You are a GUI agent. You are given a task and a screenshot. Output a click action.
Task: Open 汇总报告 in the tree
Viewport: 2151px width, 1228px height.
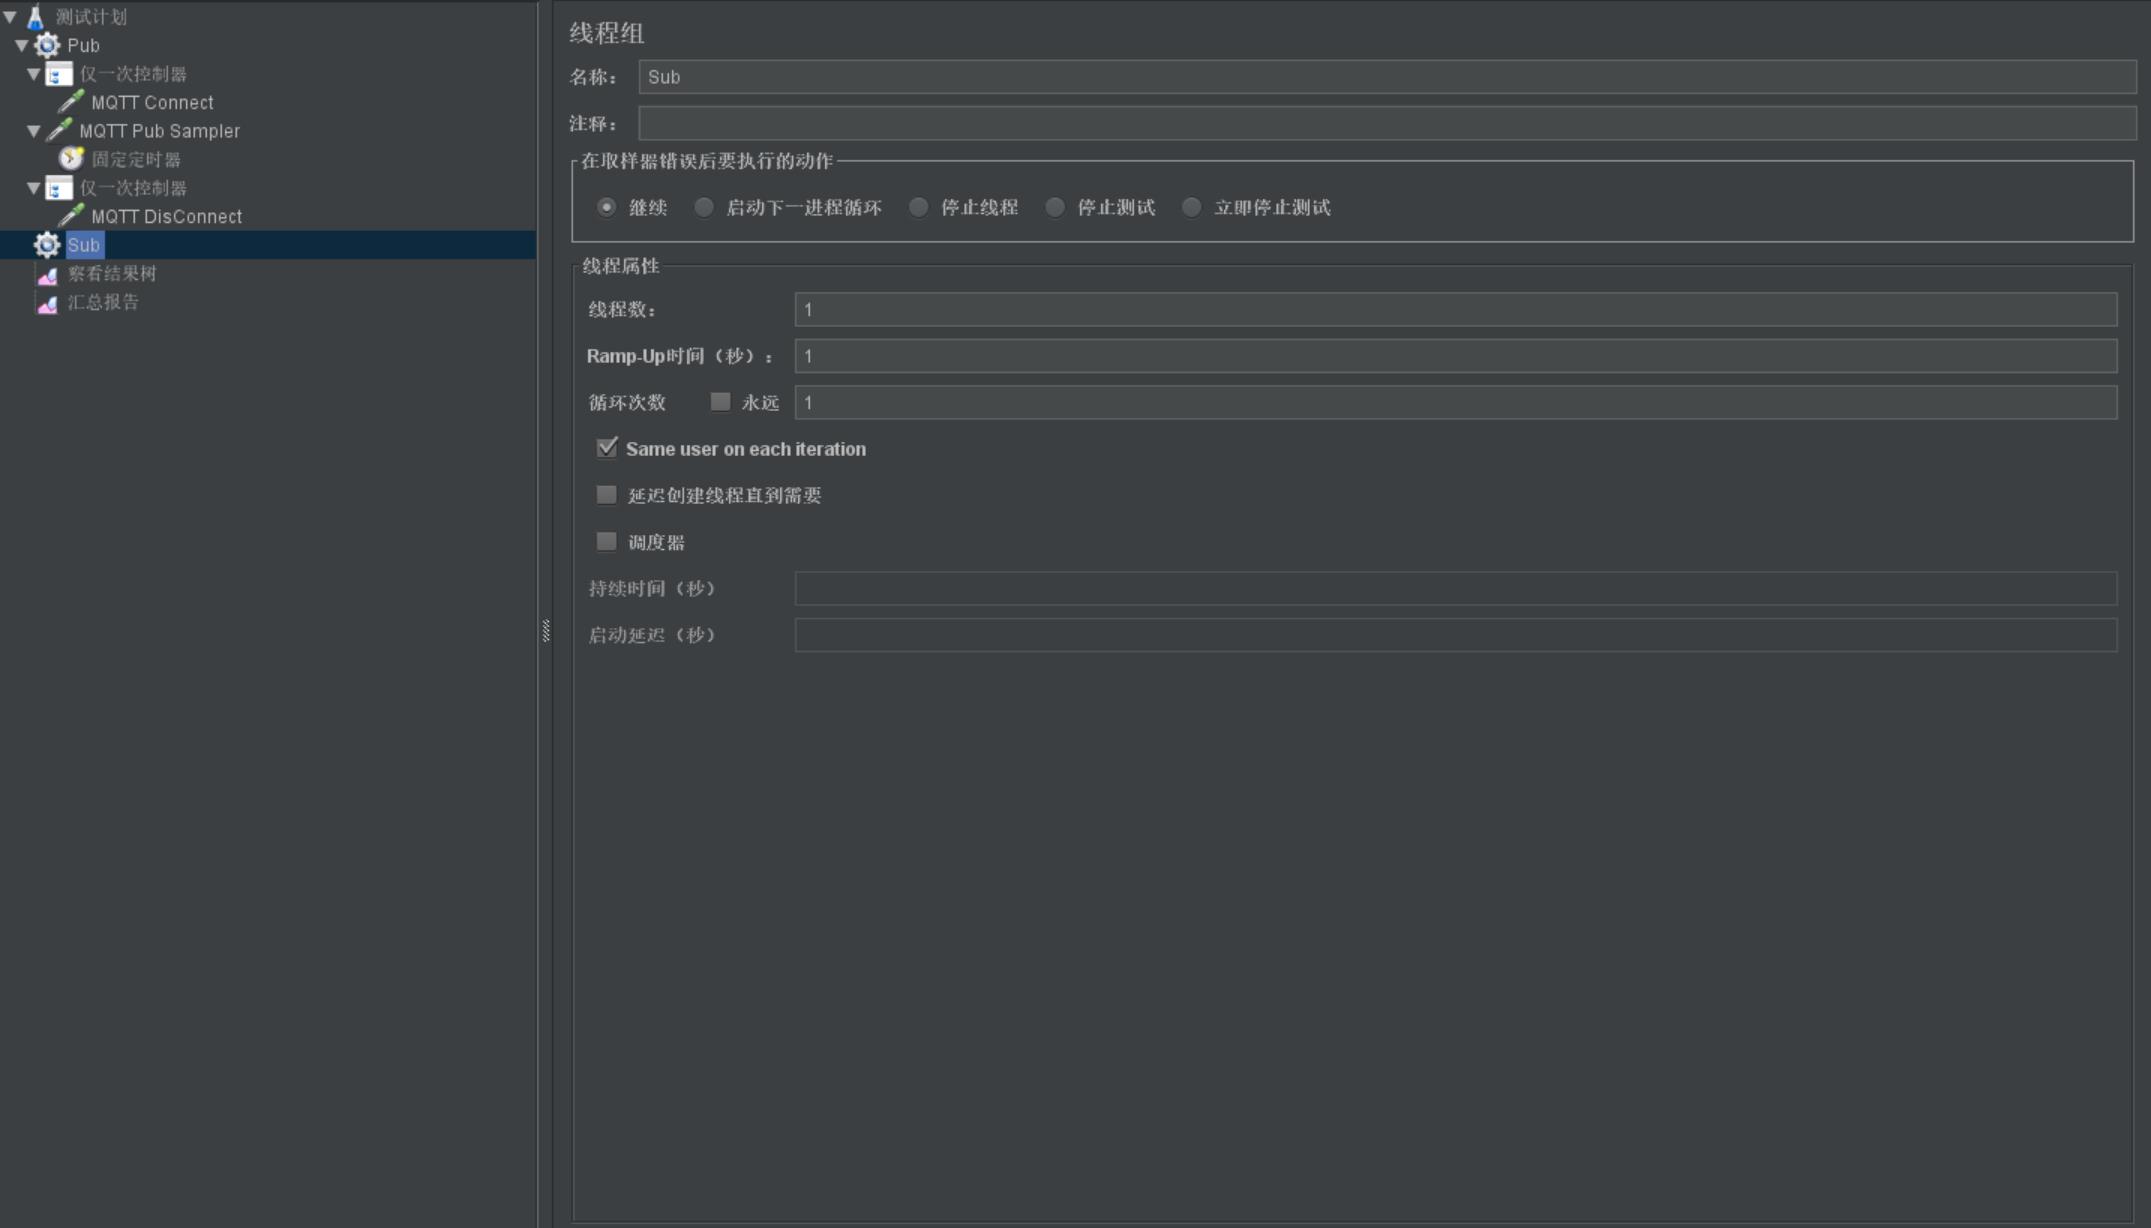point(103,302)
